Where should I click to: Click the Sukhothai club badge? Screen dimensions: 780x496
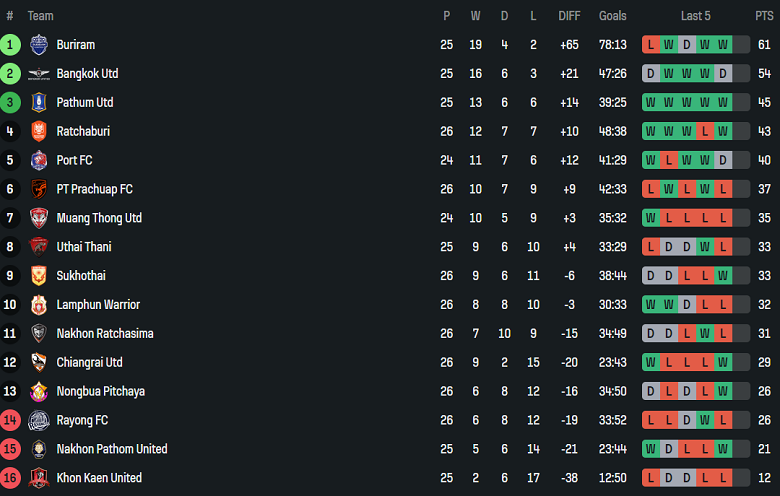click(x=39, y=276)
